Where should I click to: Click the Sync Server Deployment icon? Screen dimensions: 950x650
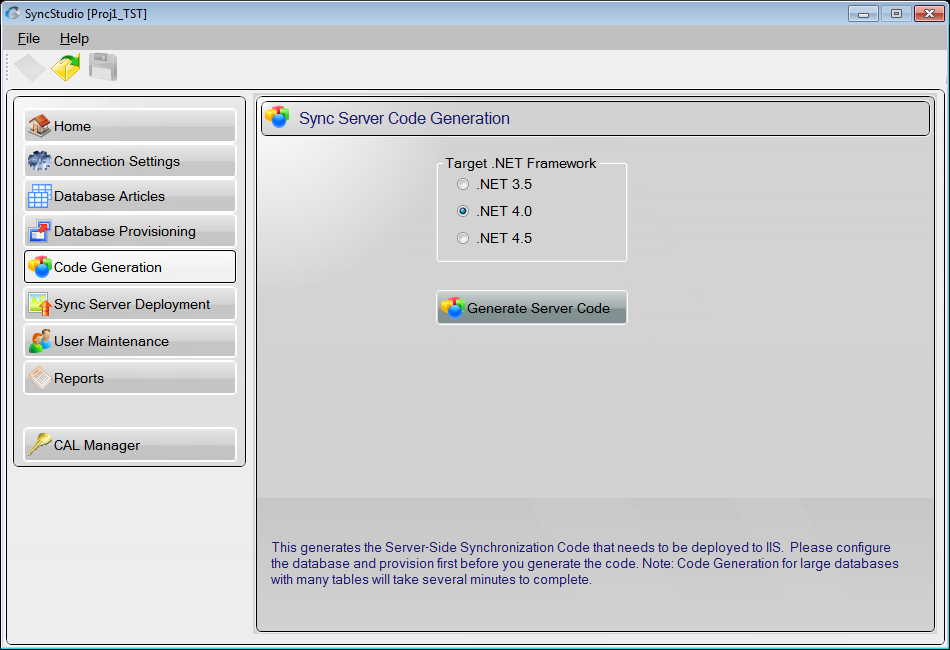click(39, 304)
